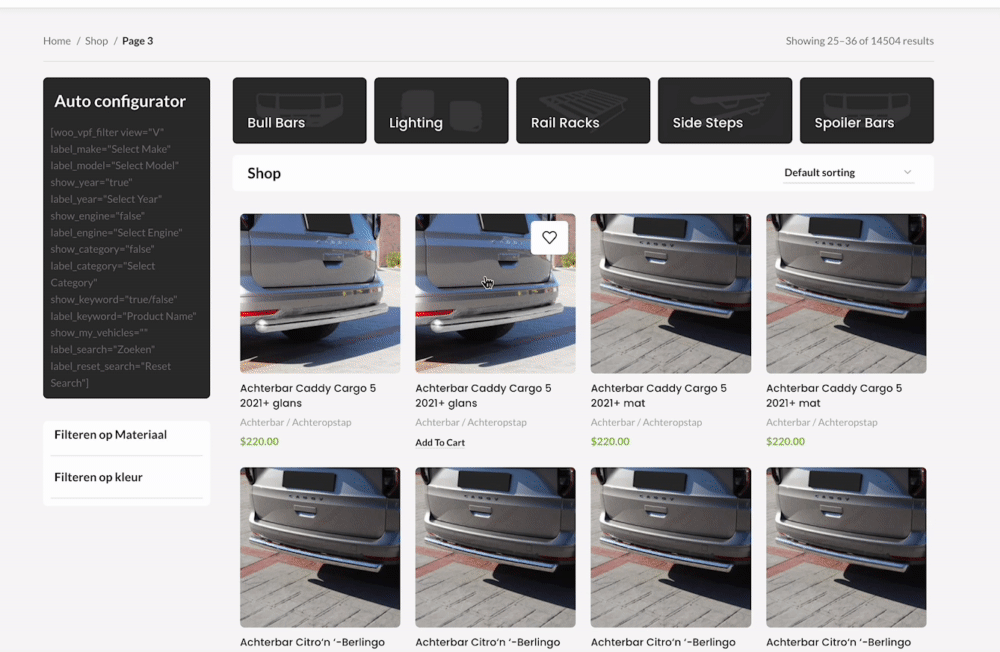This screenshot has width=1000, height=652.
Task: Open the Bull Bars category tile
Action: pos(300,110)
